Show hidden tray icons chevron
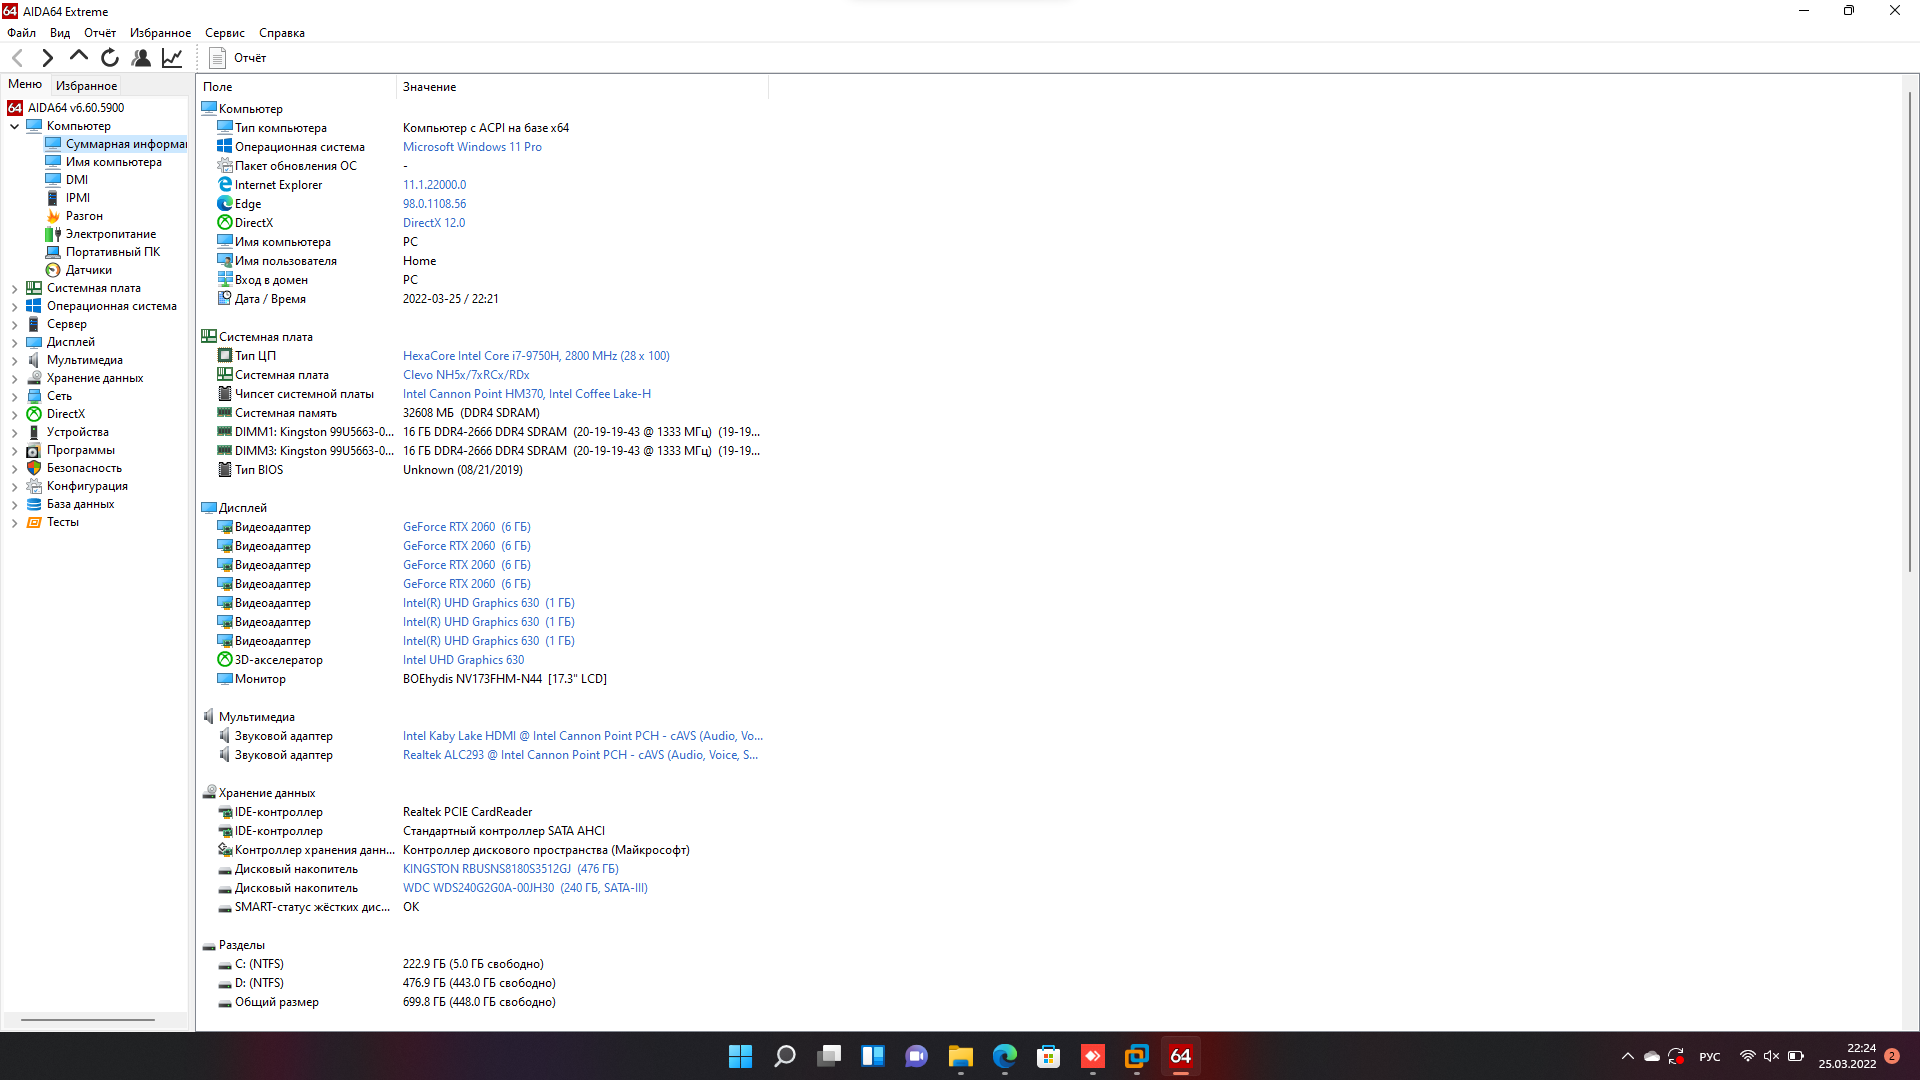This screenshot has width=1920, height=1080. click(x=1627, y=1056)
